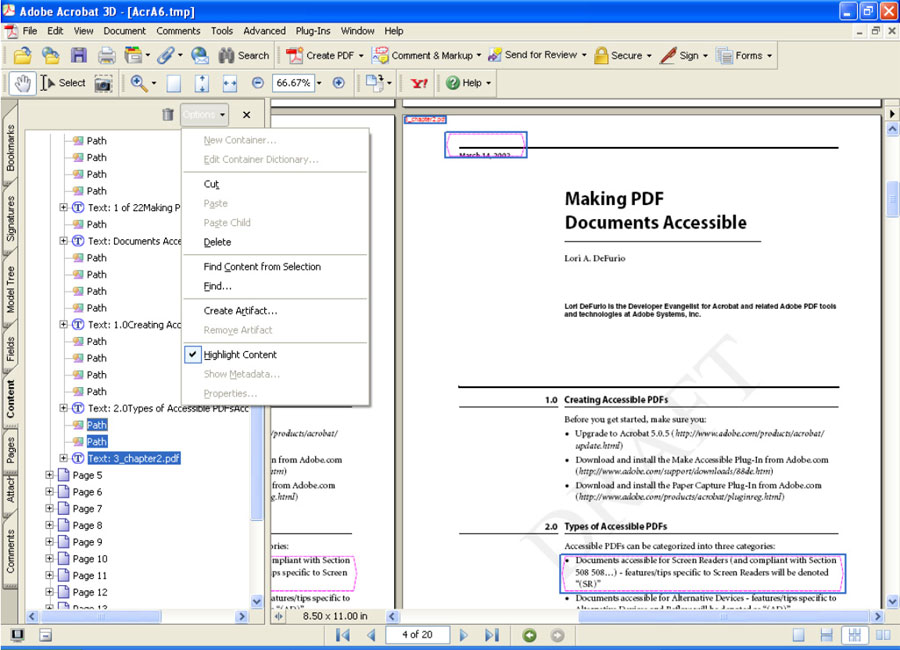Zoom in with the plus button

[339, 83]
